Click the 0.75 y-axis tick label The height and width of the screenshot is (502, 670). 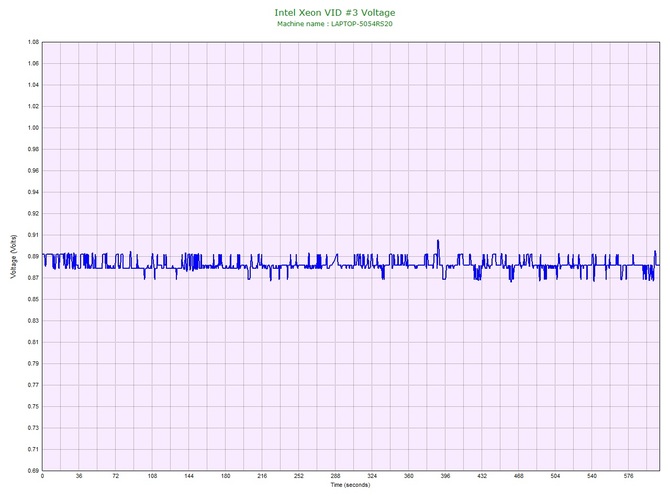(x=33, y=406)
